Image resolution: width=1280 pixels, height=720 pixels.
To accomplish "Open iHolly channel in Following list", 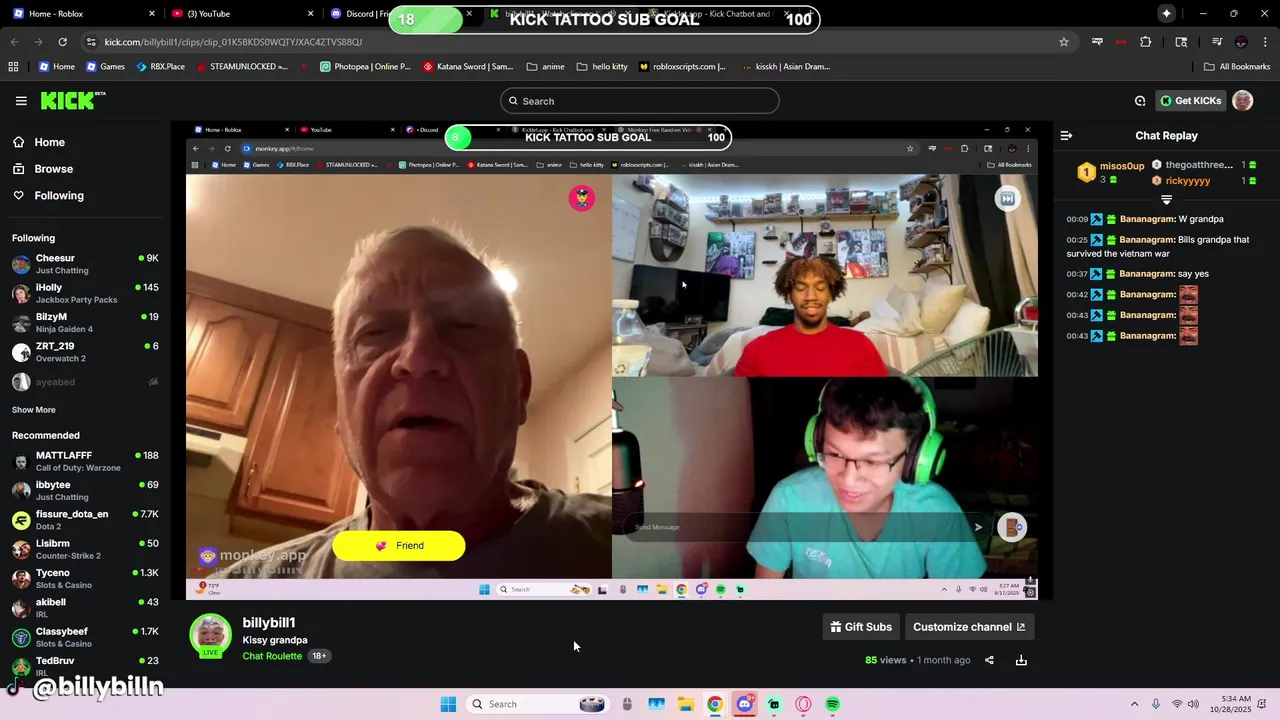I will tap(85, 293).
